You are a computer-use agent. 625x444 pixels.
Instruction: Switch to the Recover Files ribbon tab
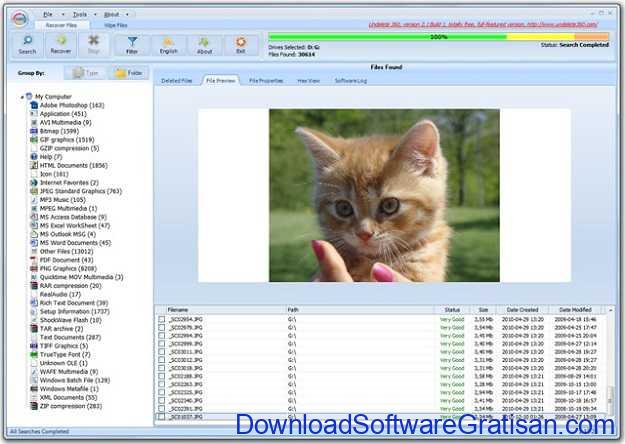click(61, 25)
